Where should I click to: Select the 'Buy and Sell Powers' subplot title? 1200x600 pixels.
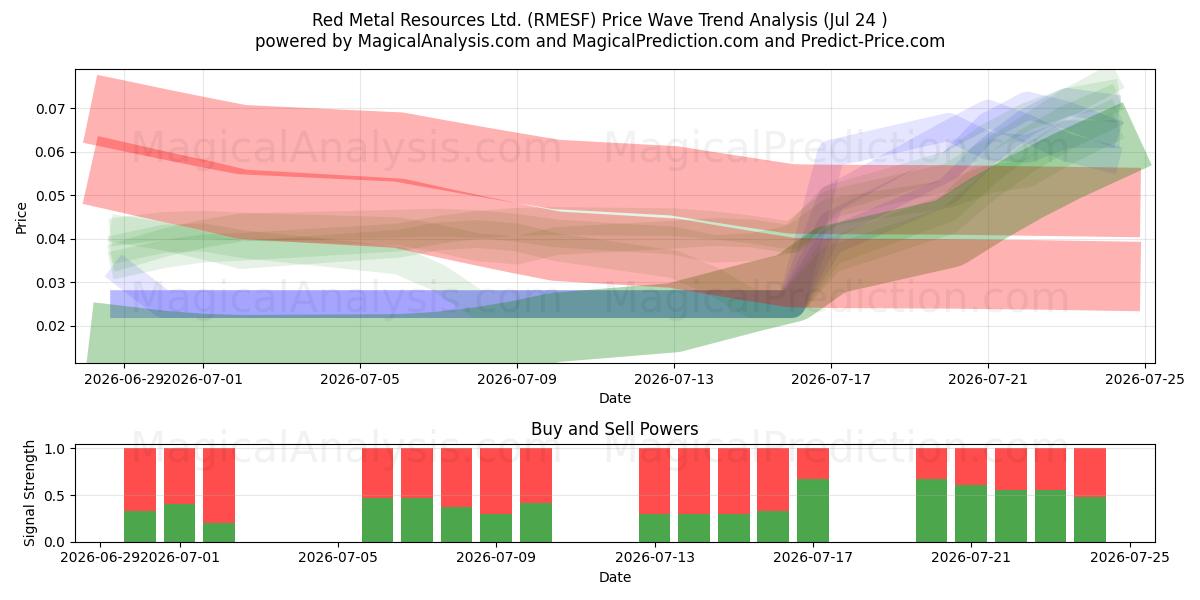[614, 429]
